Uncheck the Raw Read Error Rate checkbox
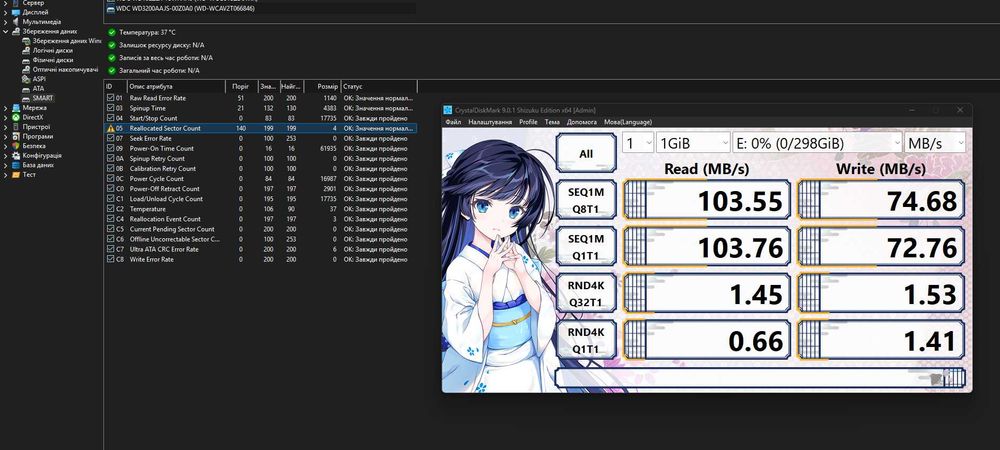Viewport: 1000px width, 450px height. coord(110,98)
